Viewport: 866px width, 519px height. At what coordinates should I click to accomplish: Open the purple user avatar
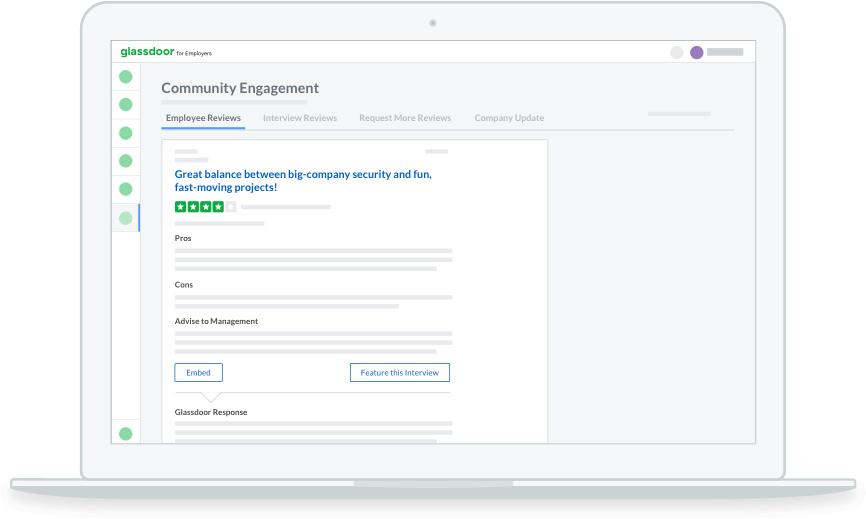click(x=696, y=52)
